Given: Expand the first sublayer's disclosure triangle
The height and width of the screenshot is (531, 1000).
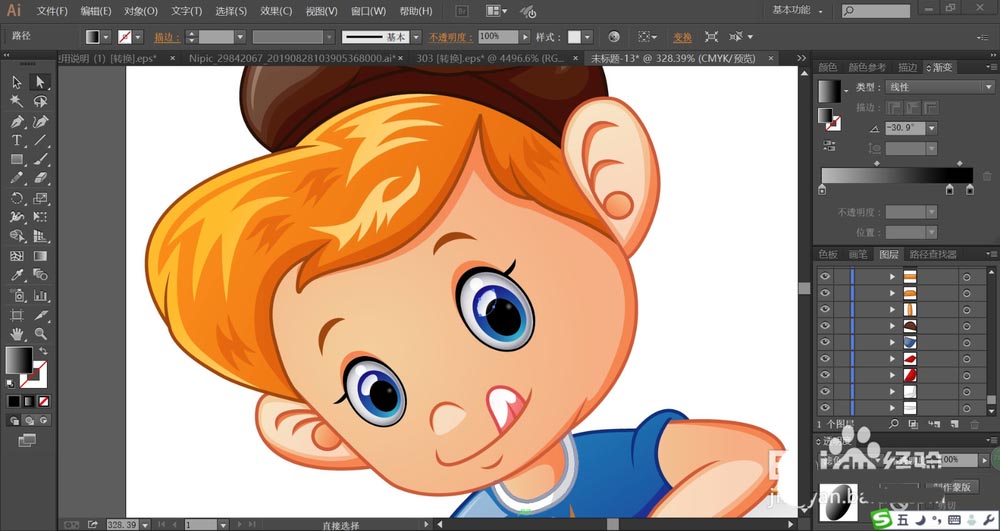Looking at the screenshot, I should click(892, 277).
